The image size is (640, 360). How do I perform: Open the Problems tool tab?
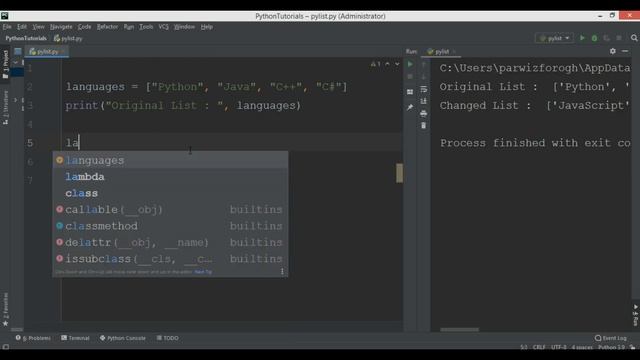[33, 338]
